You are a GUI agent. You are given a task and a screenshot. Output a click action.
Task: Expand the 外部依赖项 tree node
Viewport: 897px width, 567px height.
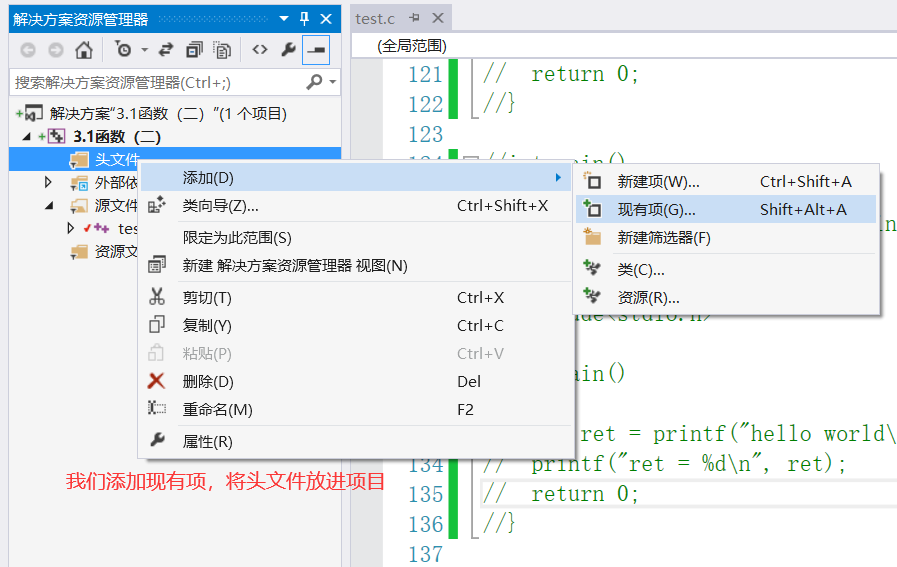coord(49,183)
